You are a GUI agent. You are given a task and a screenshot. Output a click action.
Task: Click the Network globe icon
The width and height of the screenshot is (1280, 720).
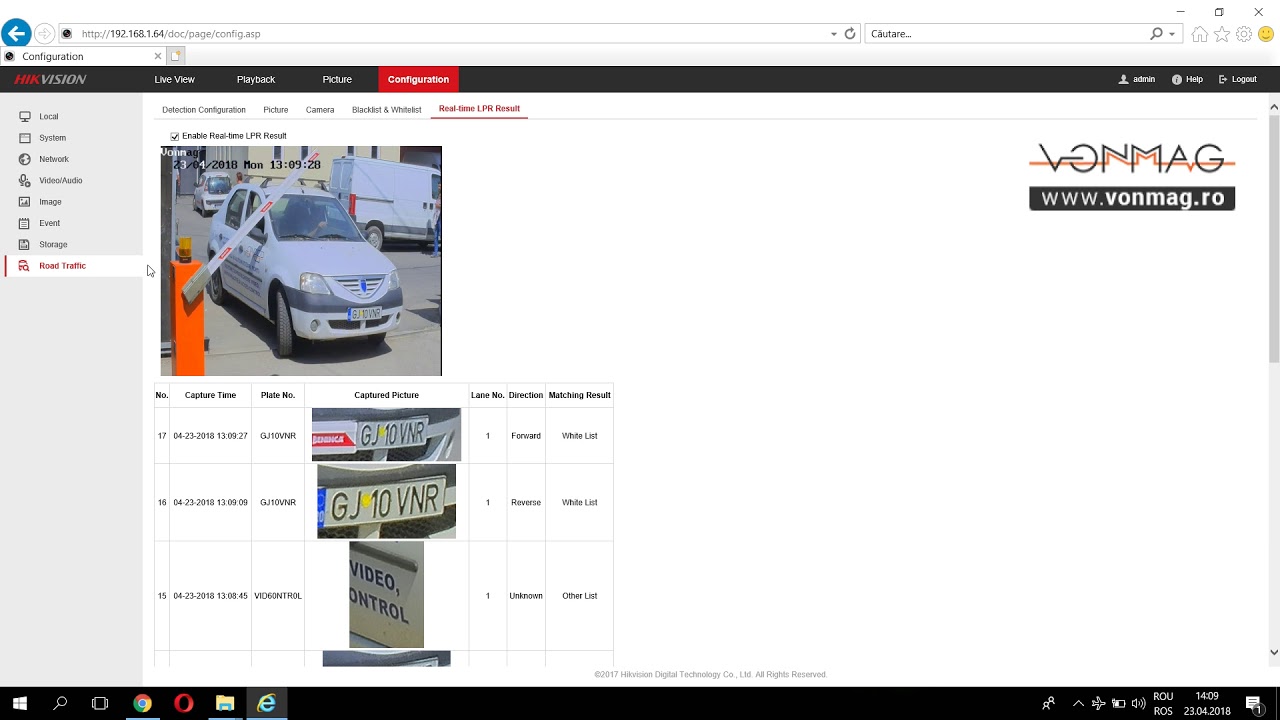(25, 159)
